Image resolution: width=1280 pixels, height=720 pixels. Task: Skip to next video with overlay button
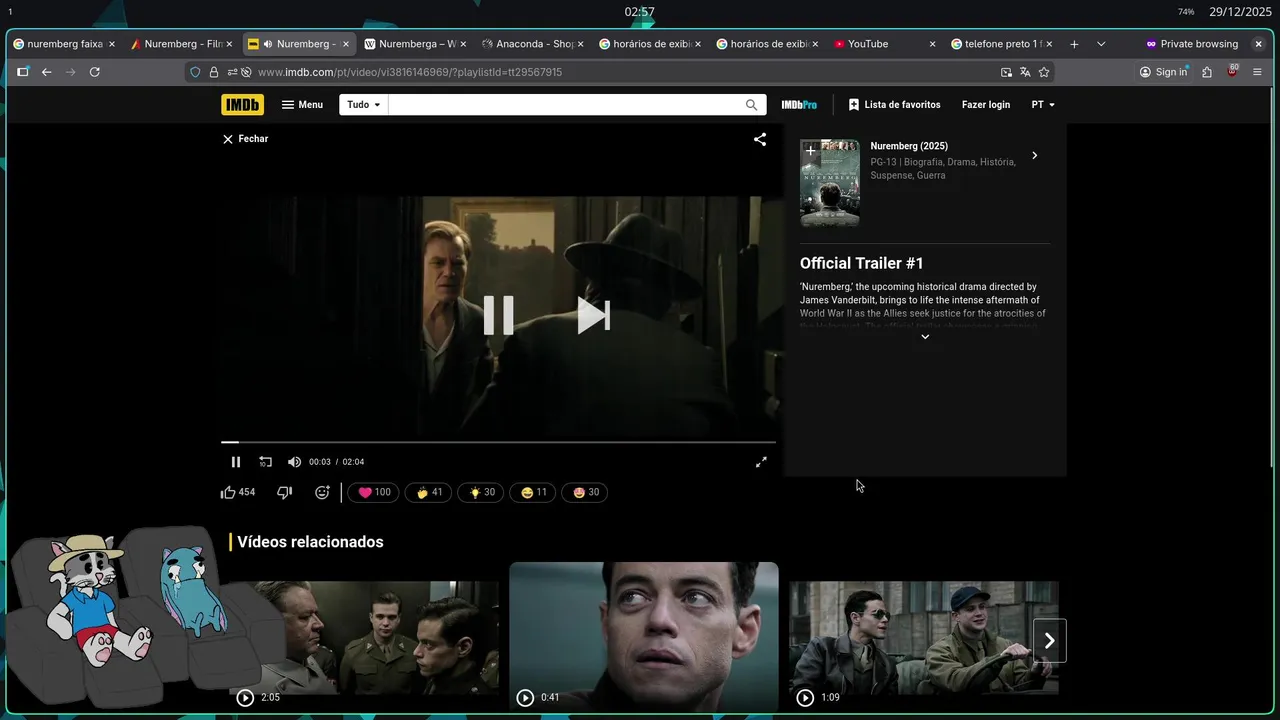tap(594, 315)
